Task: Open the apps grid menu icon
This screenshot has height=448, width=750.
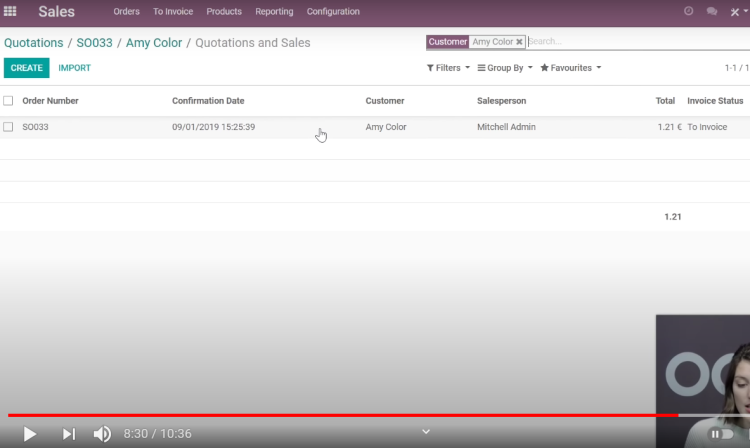Action: click(x=10, y=11)
